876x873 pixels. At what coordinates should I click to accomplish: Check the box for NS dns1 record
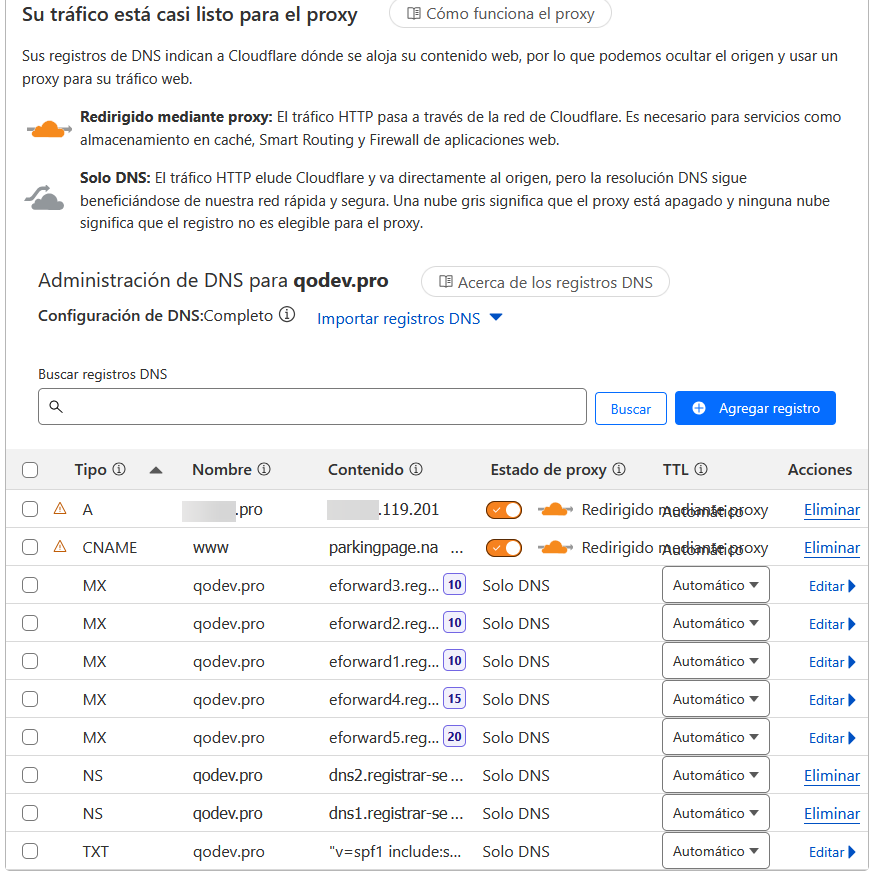click(x=30, y=813)
